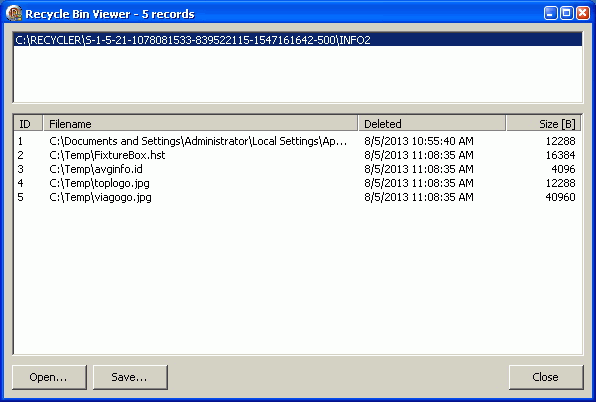Image resolution: width=596 pixels, height=402 pixels.
Task: Select the toplogo.jpg record
Action: [x=298, y=183]
